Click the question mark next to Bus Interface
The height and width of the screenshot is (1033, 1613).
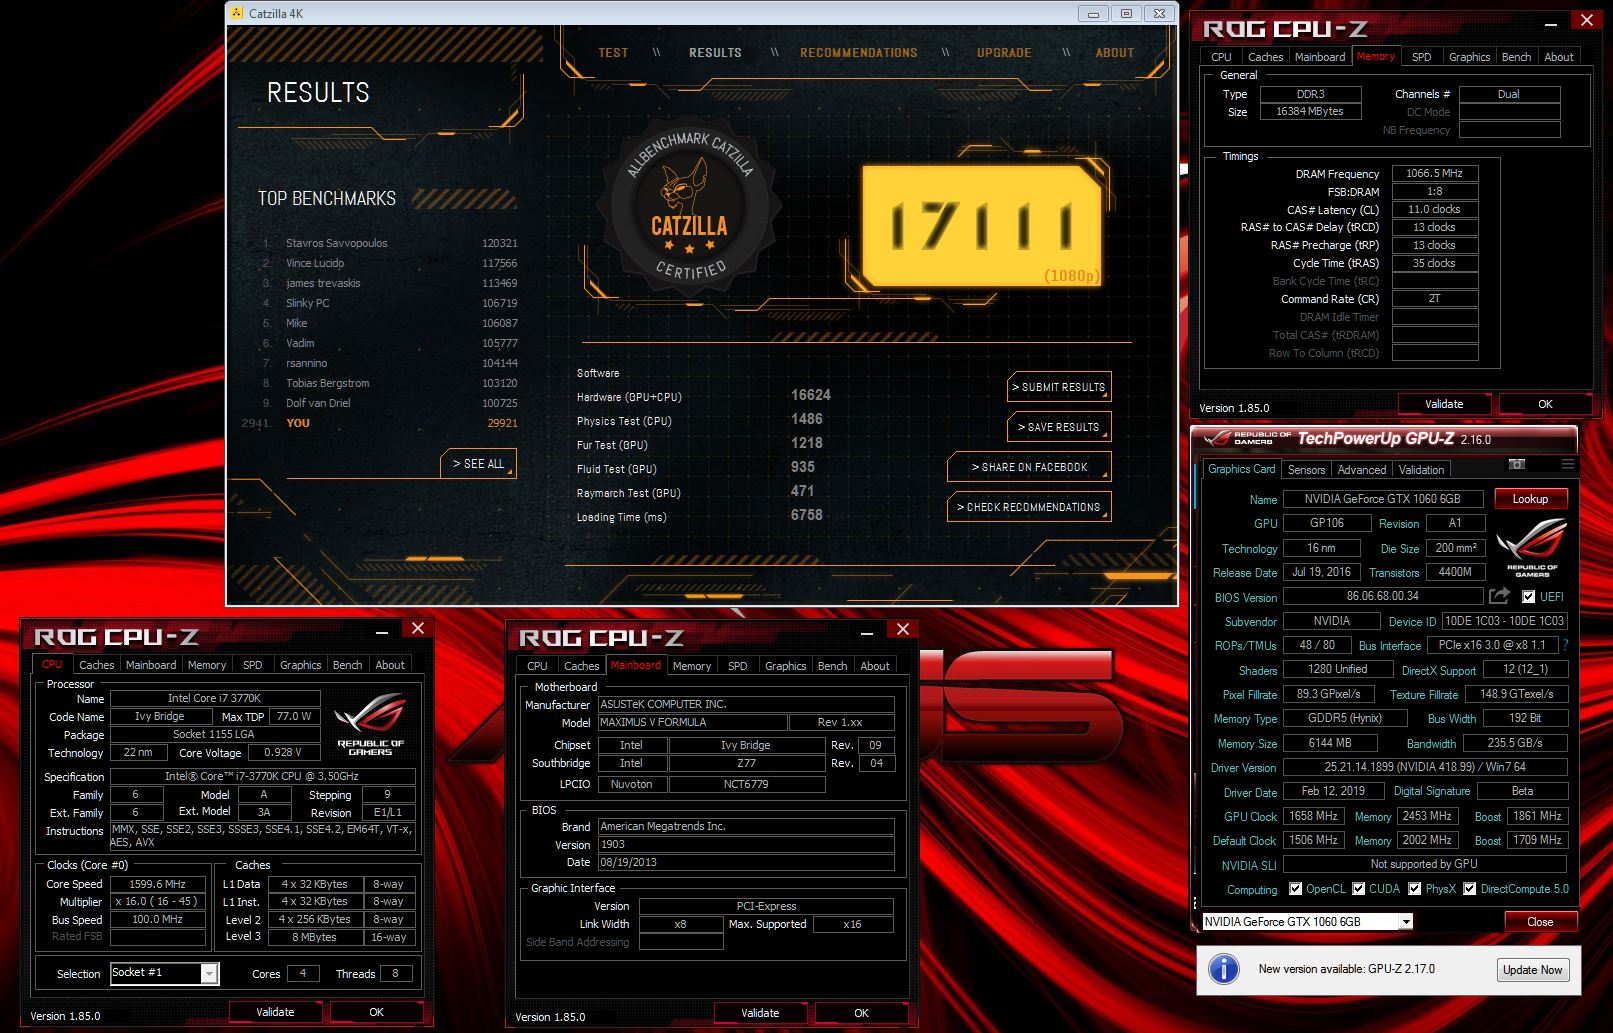point(1565,645)
